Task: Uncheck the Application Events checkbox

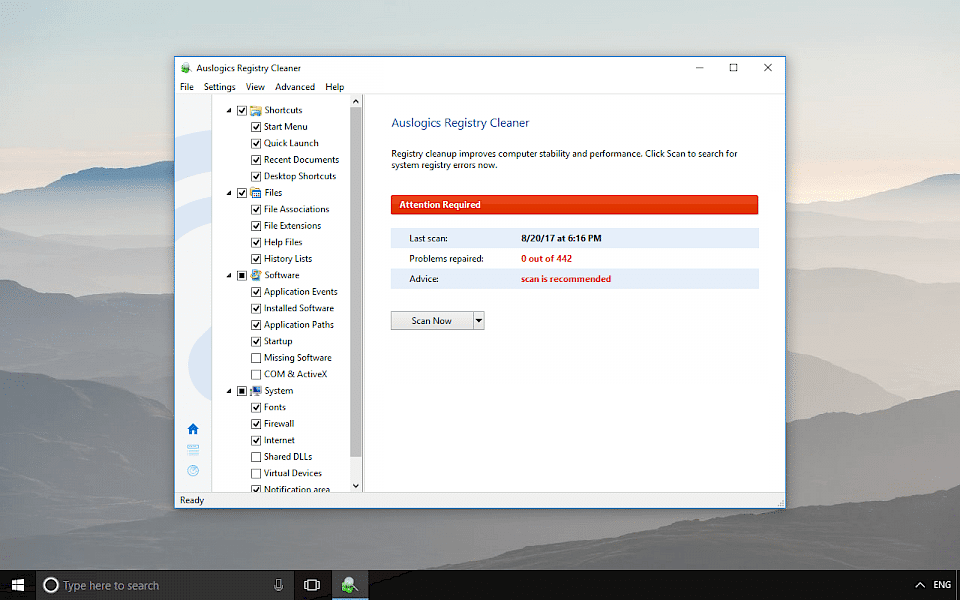Action: pos(256,293)
